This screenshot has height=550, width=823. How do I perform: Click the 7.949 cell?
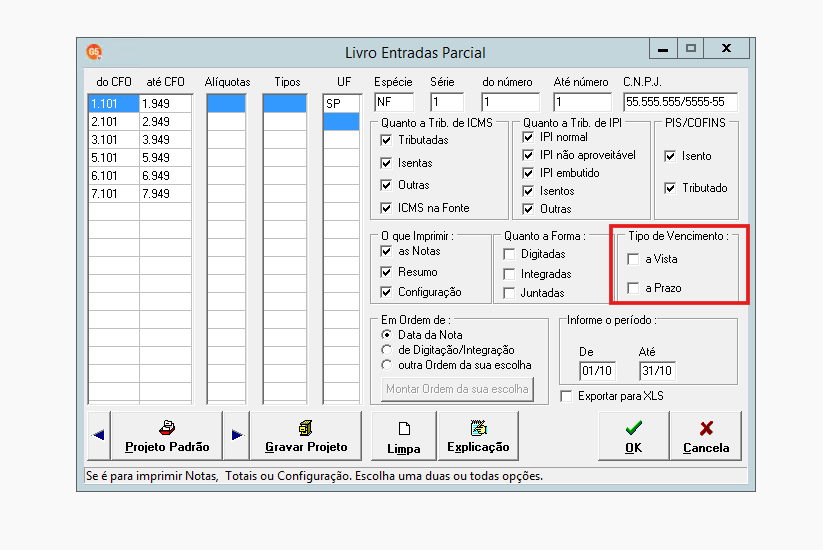(x=165, y=194)
